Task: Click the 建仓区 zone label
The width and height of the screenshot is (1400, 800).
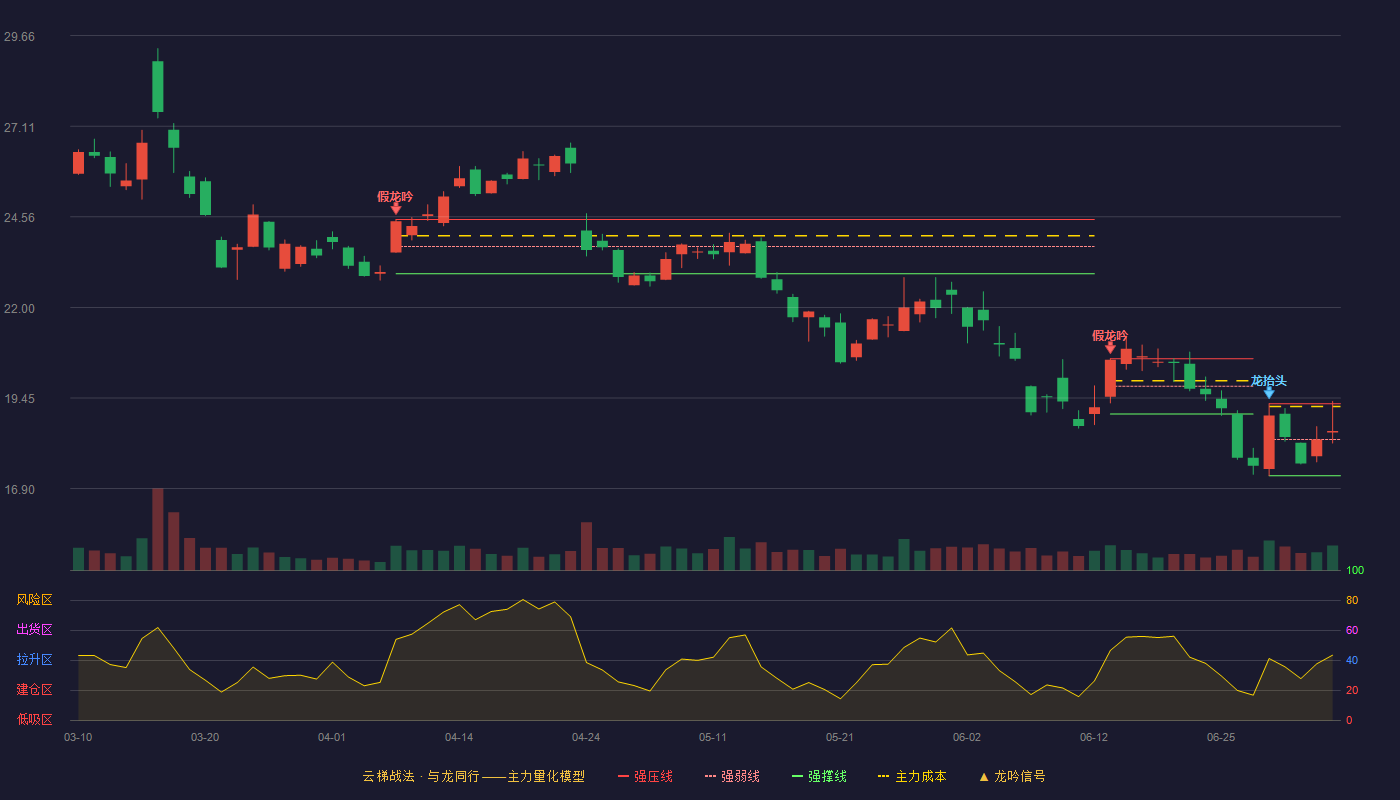Action: [x=35, y=690]
